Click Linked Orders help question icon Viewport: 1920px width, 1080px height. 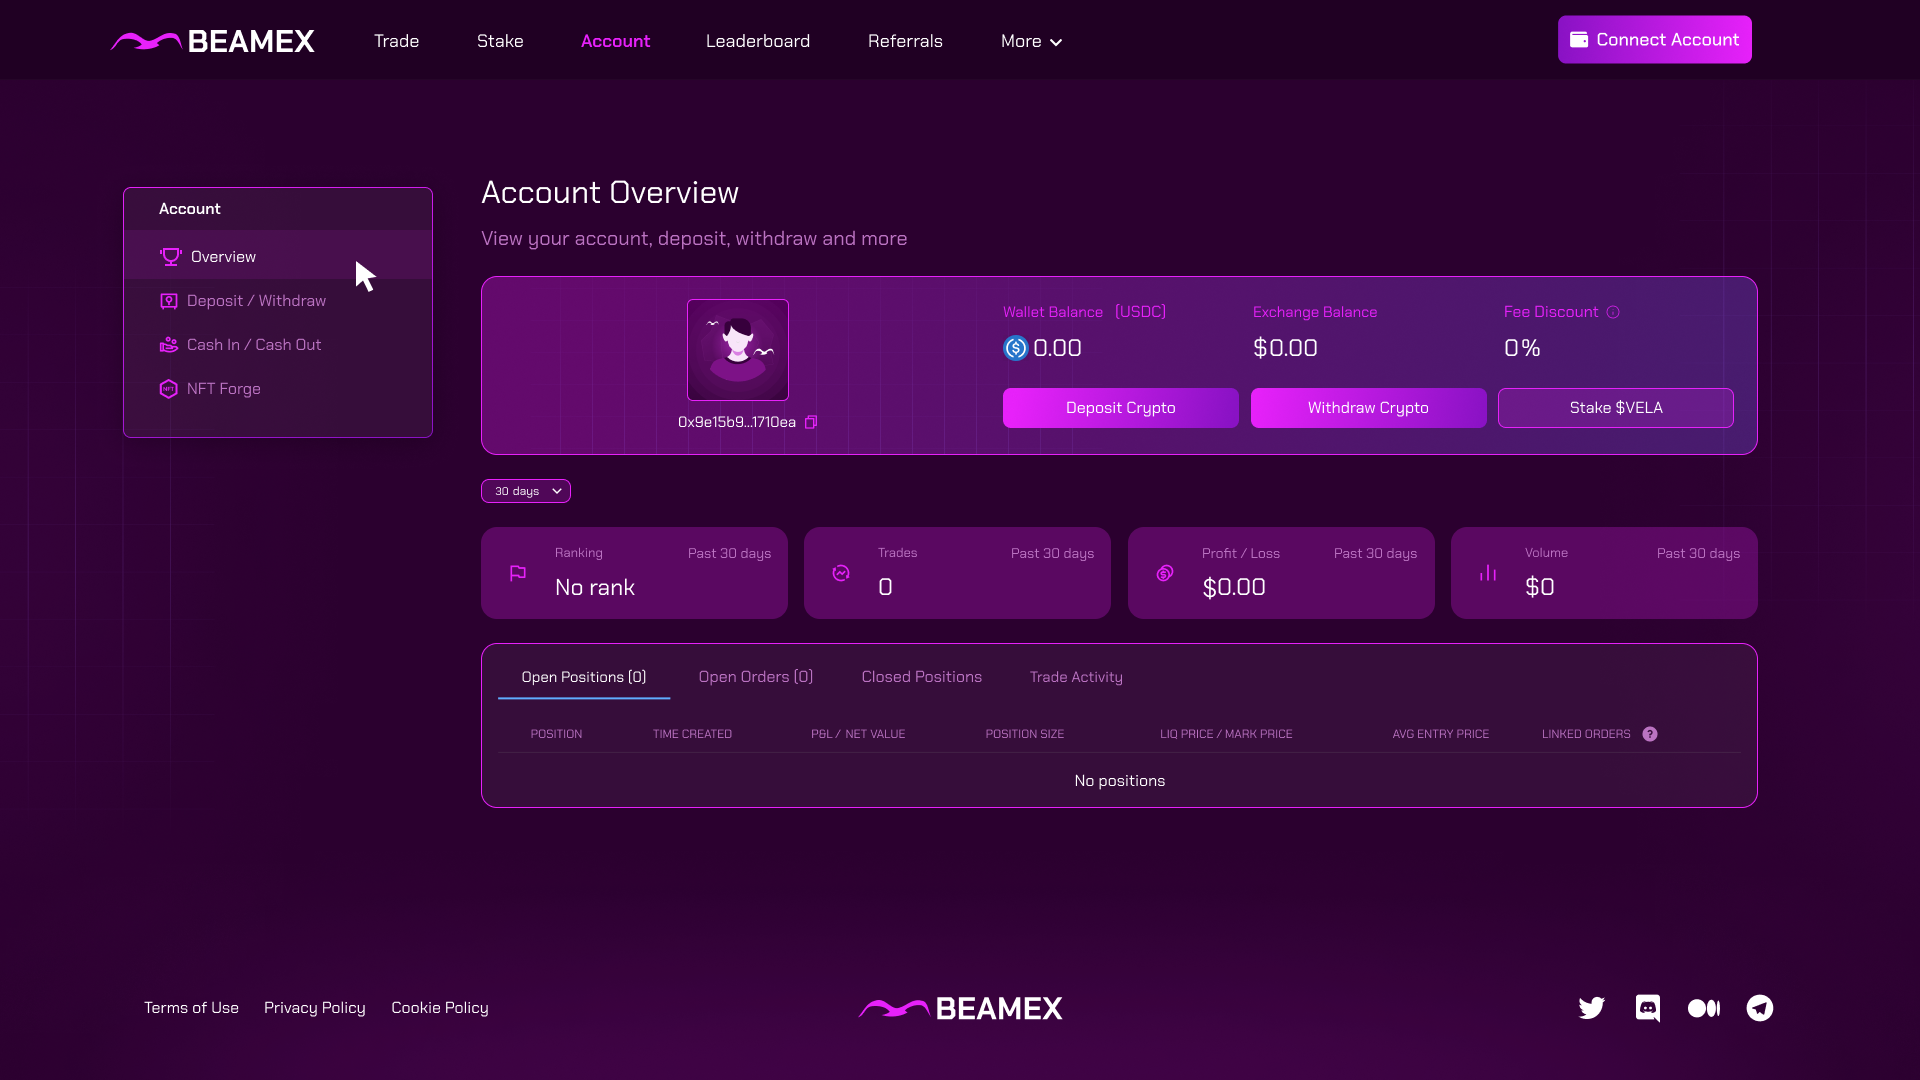pos(1650,734)
